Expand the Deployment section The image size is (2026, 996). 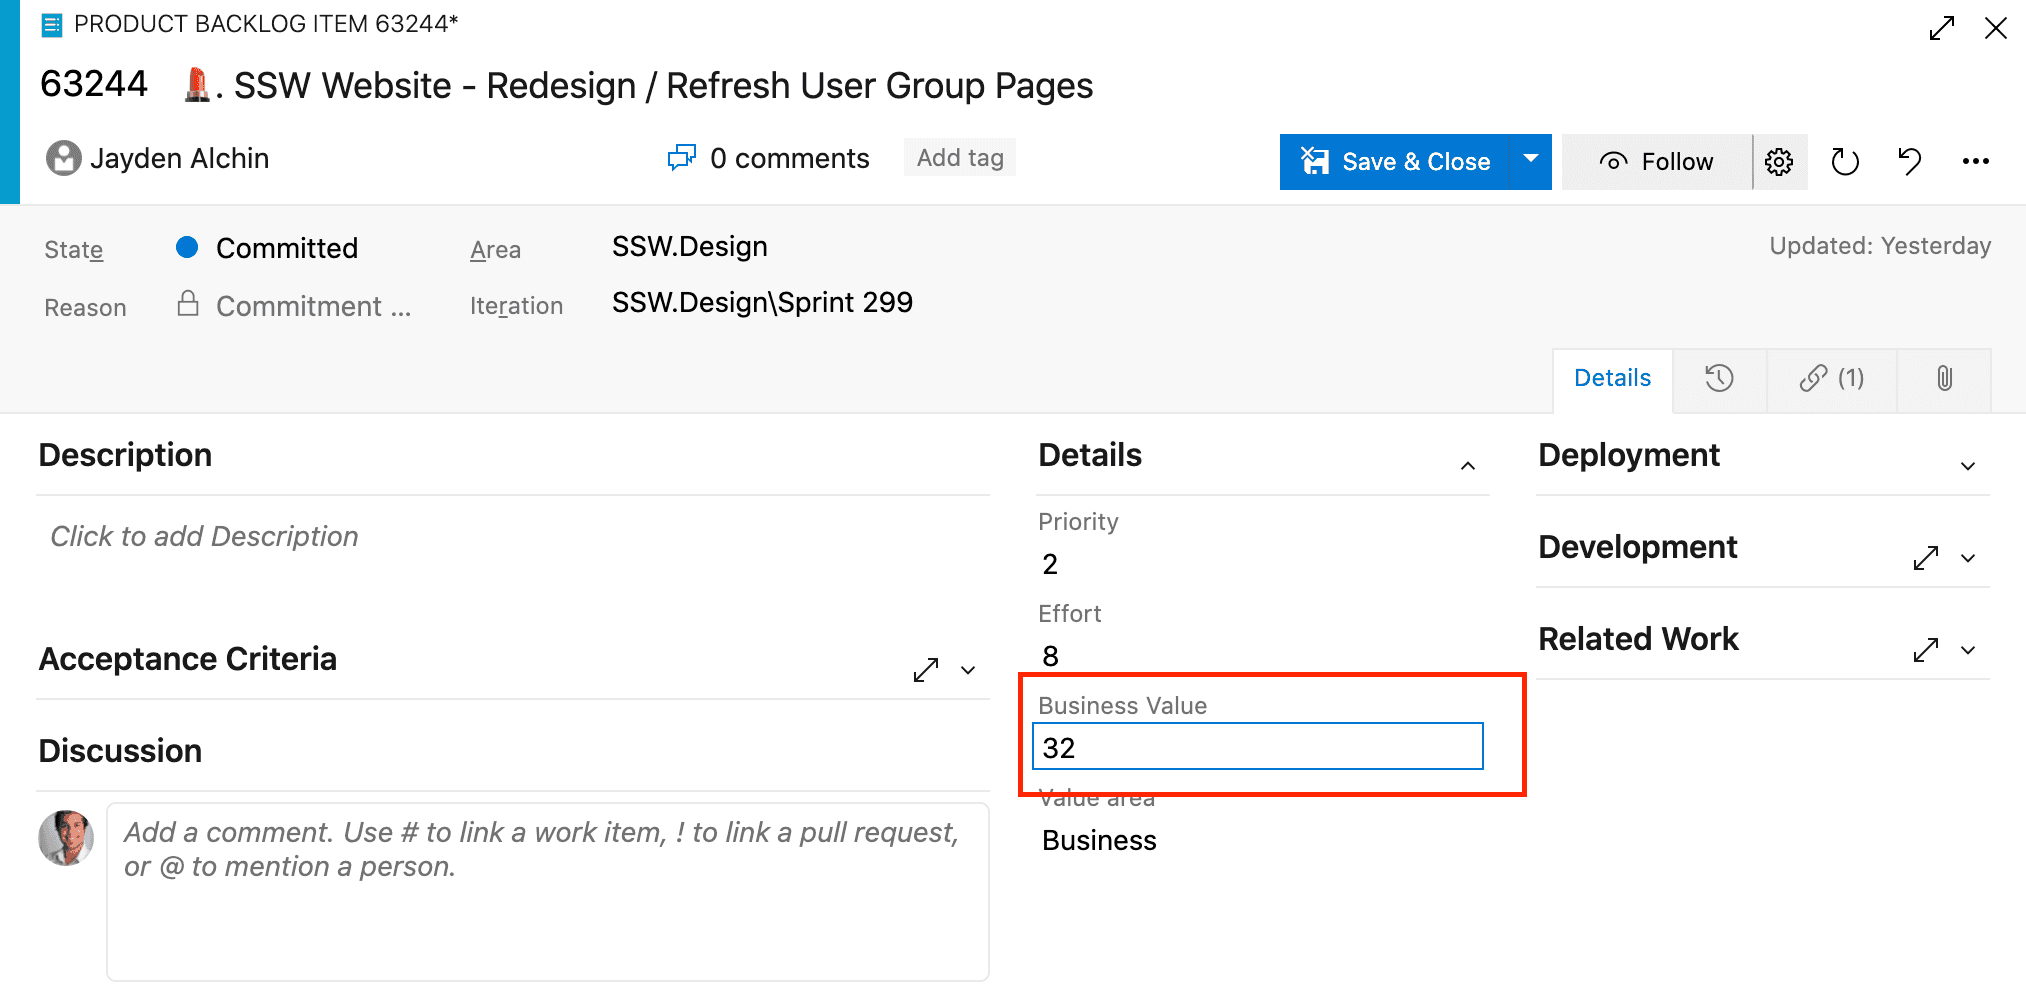click(x=1967, y=466)
